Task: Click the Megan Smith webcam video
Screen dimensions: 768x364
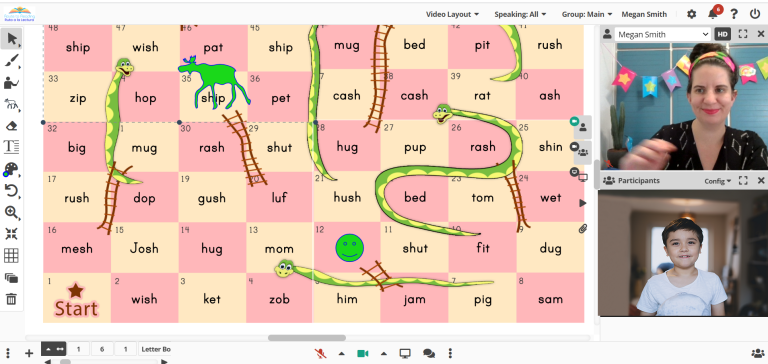Action: pos(684,106)
